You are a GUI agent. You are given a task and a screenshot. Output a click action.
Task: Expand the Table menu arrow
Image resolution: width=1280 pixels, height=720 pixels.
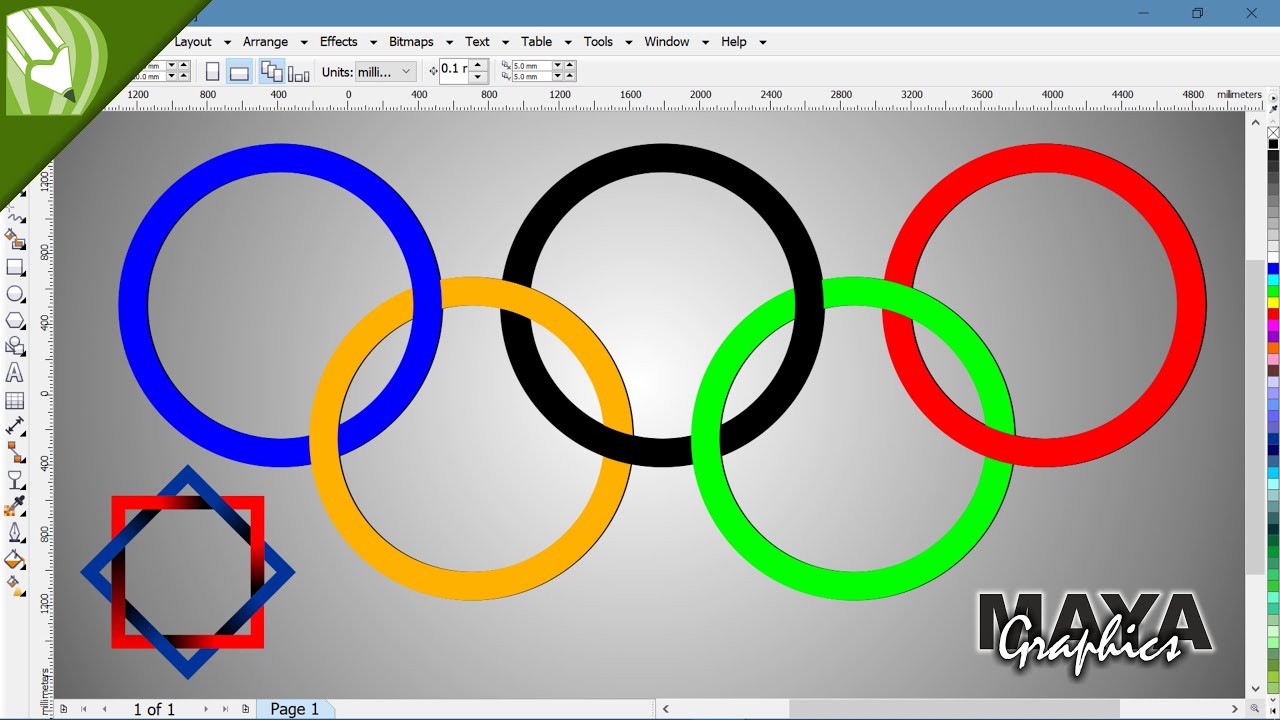pyautogui.click(x=567, y=42)
